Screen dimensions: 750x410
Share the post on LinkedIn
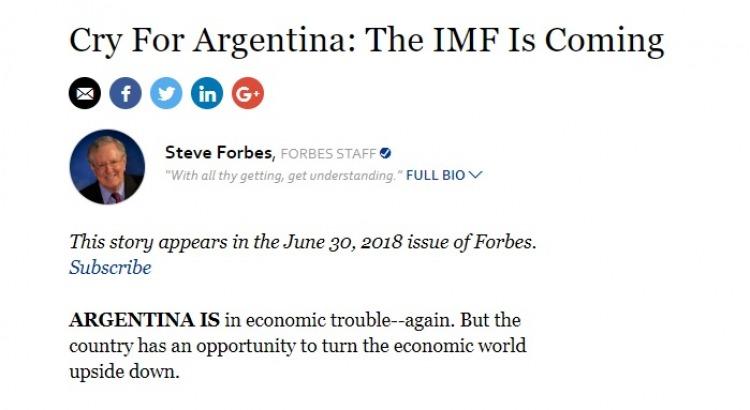pyautogui.click(x=207, y=93)
